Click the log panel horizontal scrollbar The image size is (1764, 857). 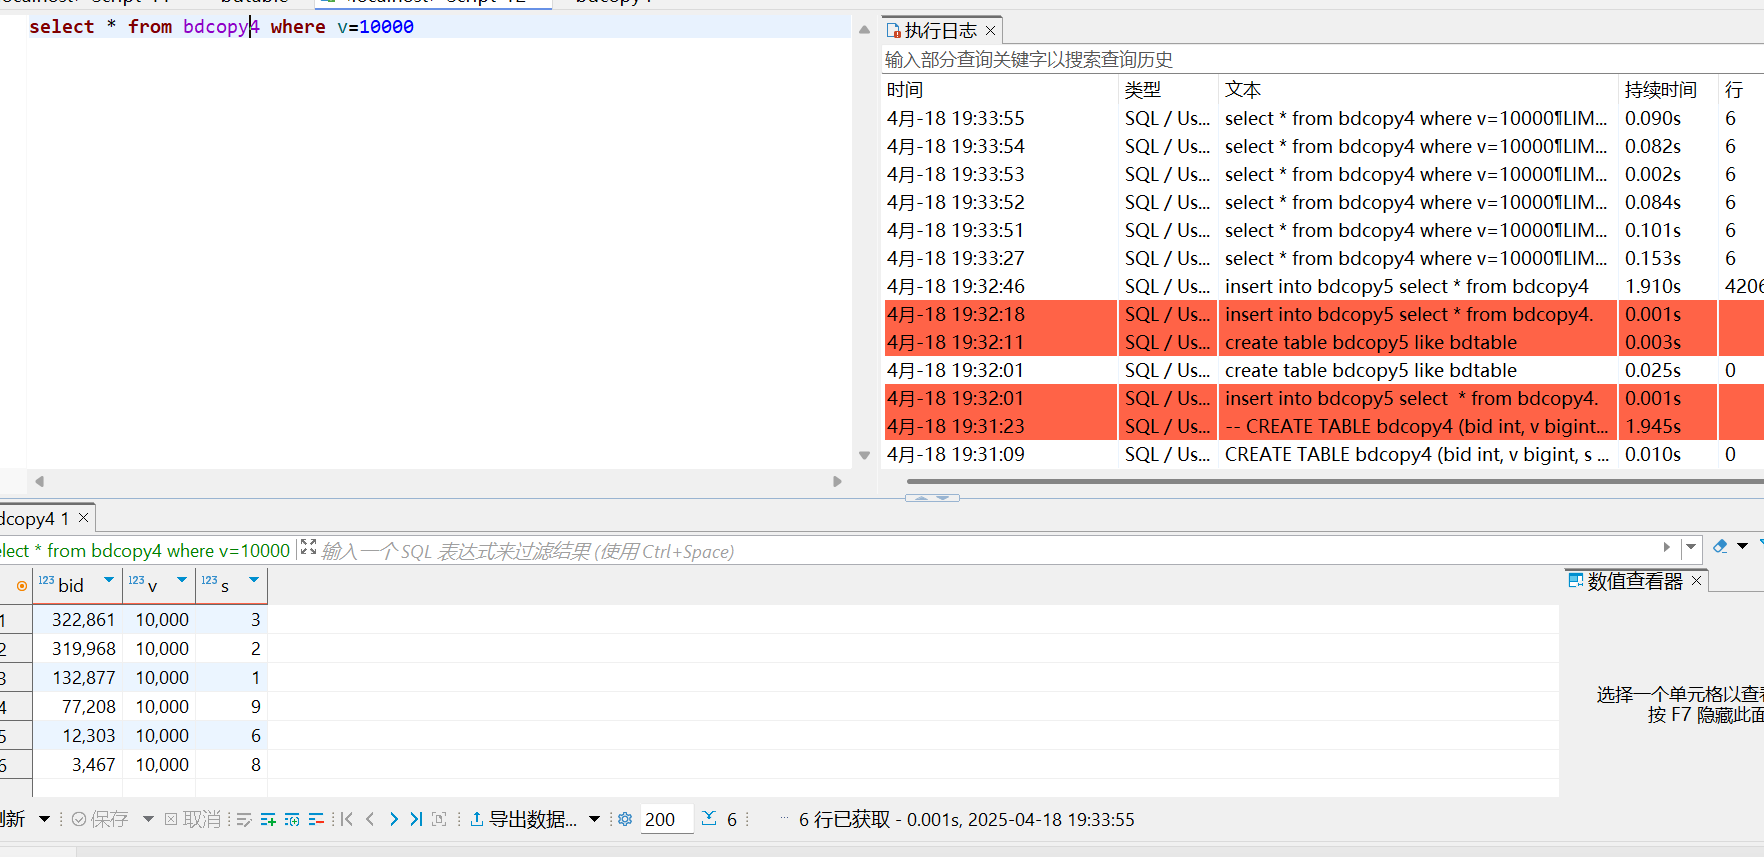pyautogui.click(x=1334, y=481)
